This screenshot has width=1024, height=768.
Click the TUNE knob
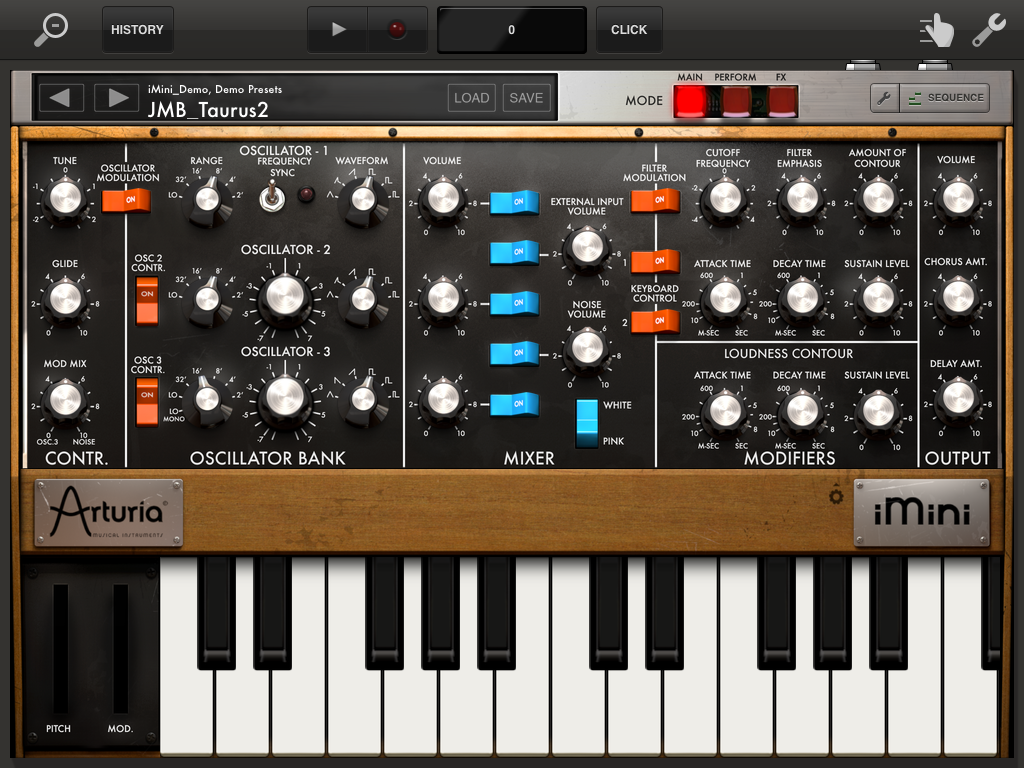point(65,198)
